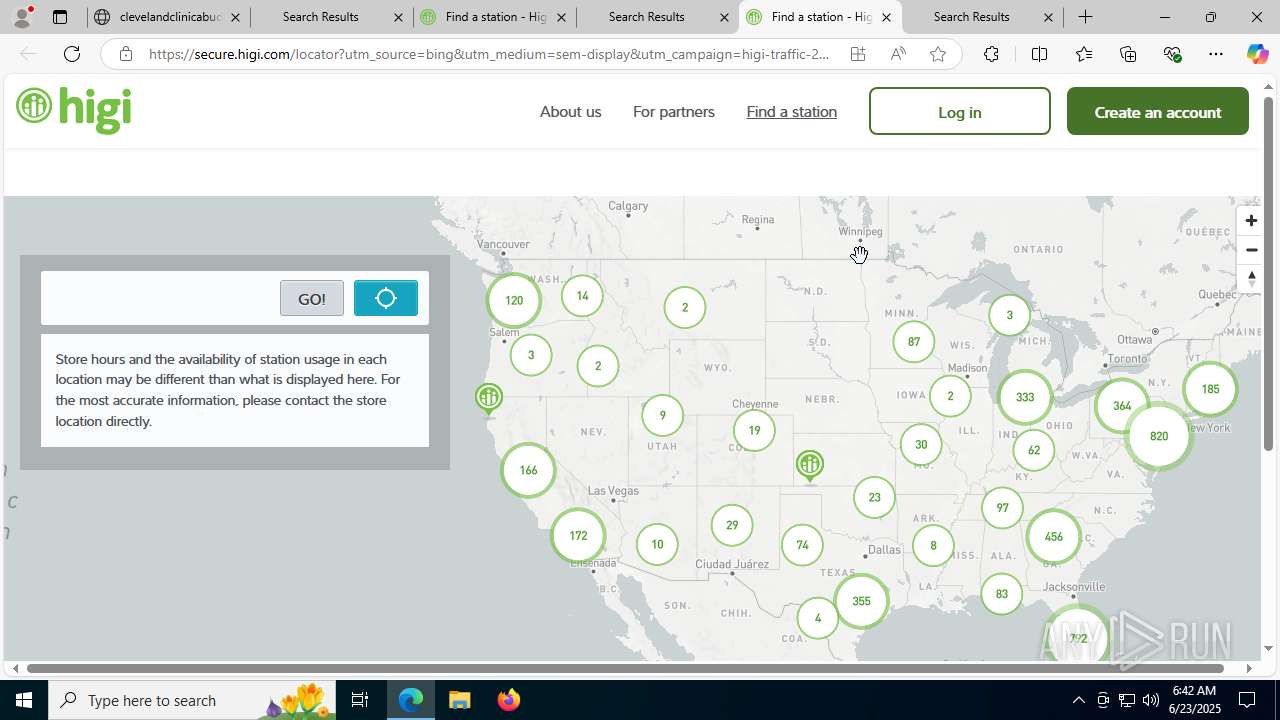
Task: Open the 87 station cluster near Minnesota
Action: pyautogui.click(x=914, y=342)
